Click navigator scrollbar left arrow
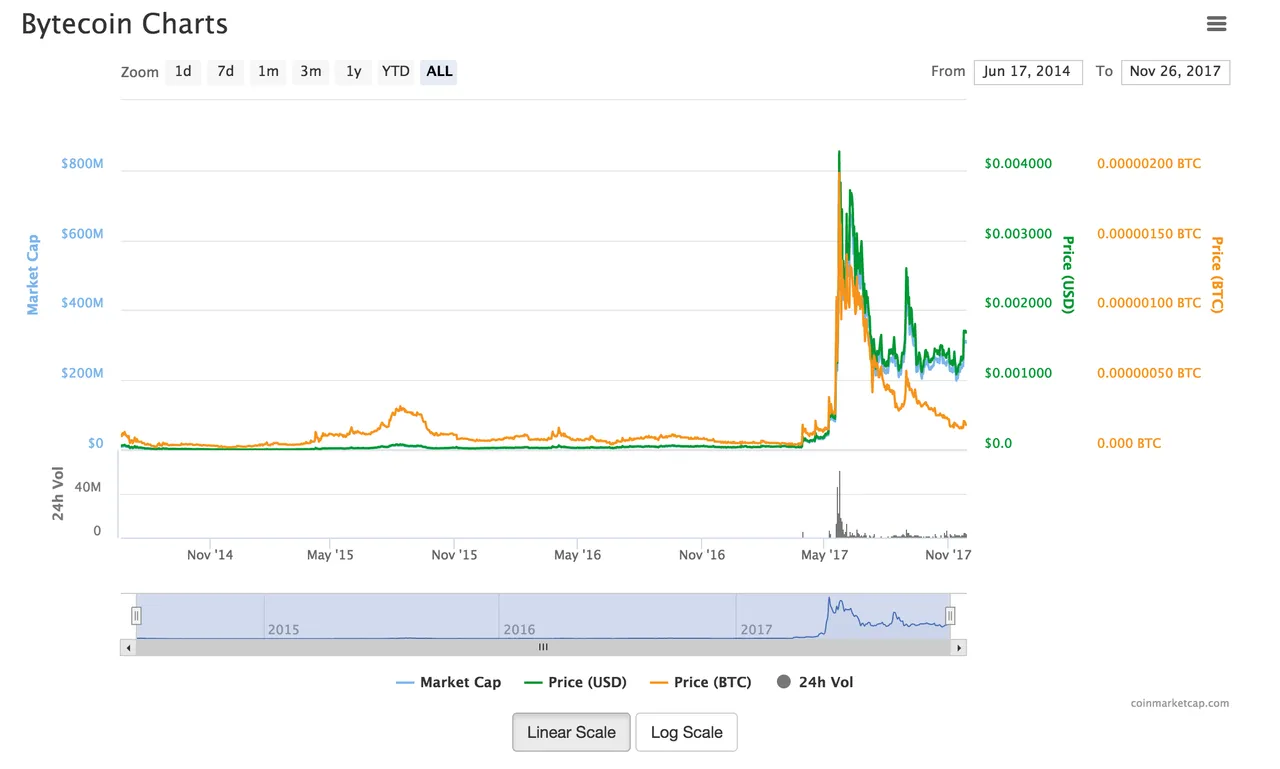This screenshot has height=769, width=1280. pos(127,648)
